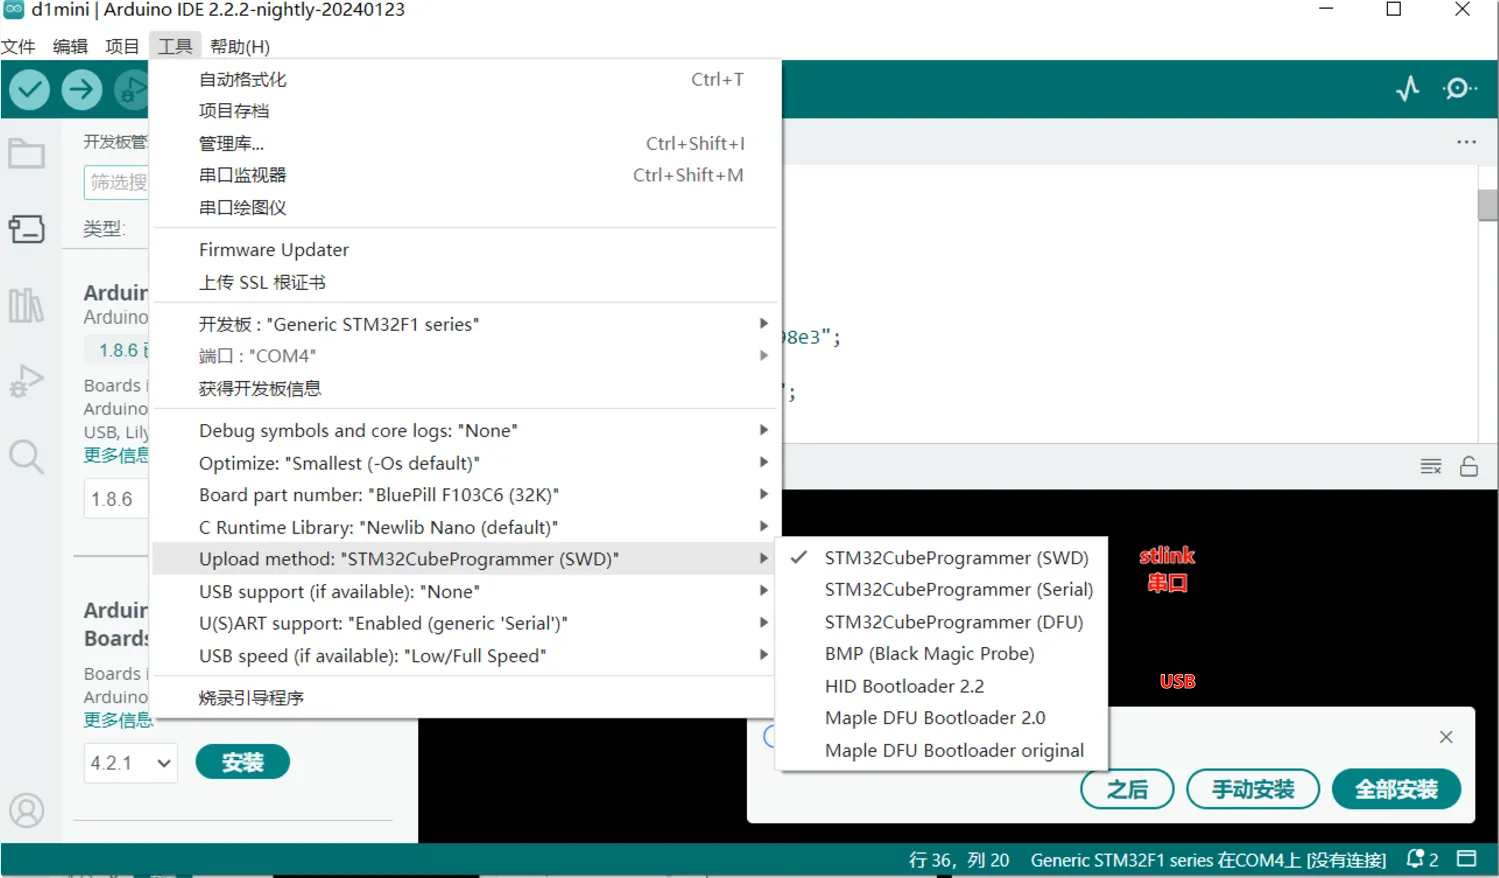This screenshot has width=1499, height=878.
Task: Open the Boards Manager sidebar icon
Action: 27,229
